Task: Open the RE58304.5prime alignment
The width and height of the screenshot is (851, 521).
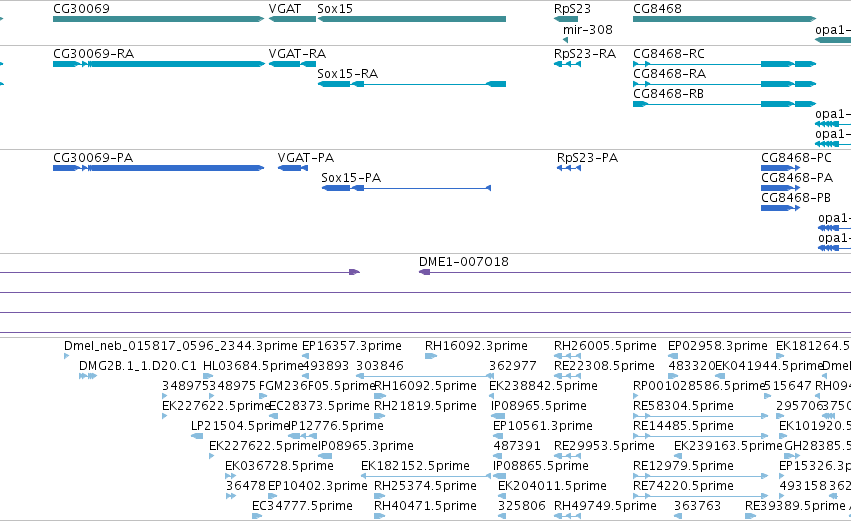Action: coord(701,416)
